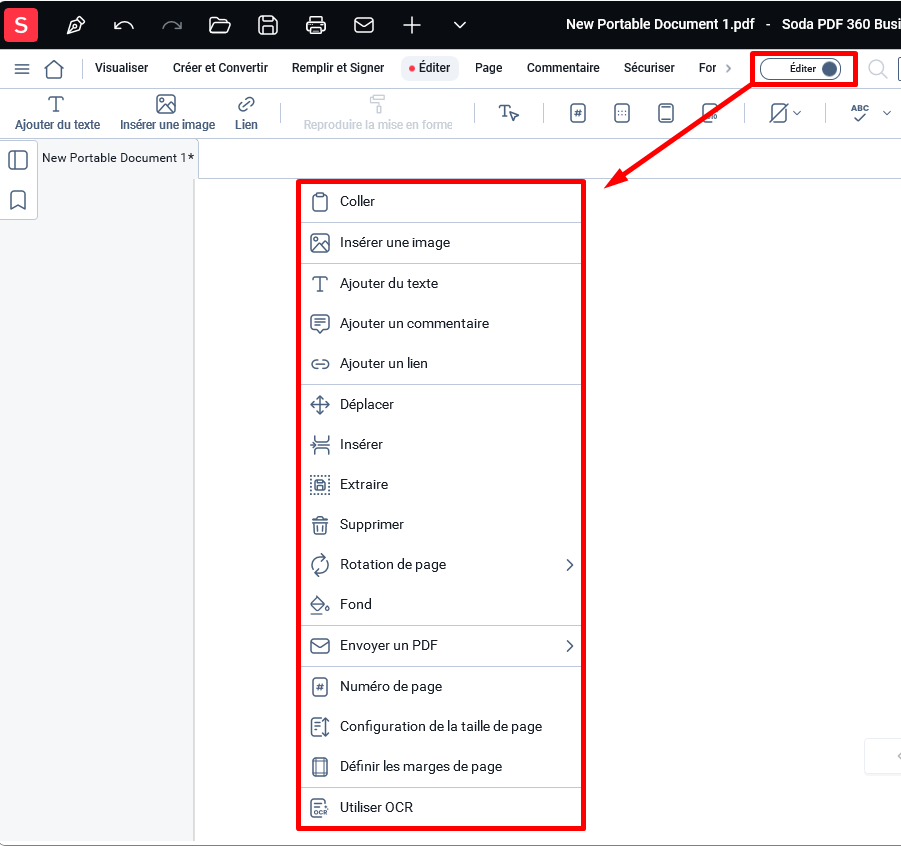
Task: Email the document via envelope icon
Action: 364,25
